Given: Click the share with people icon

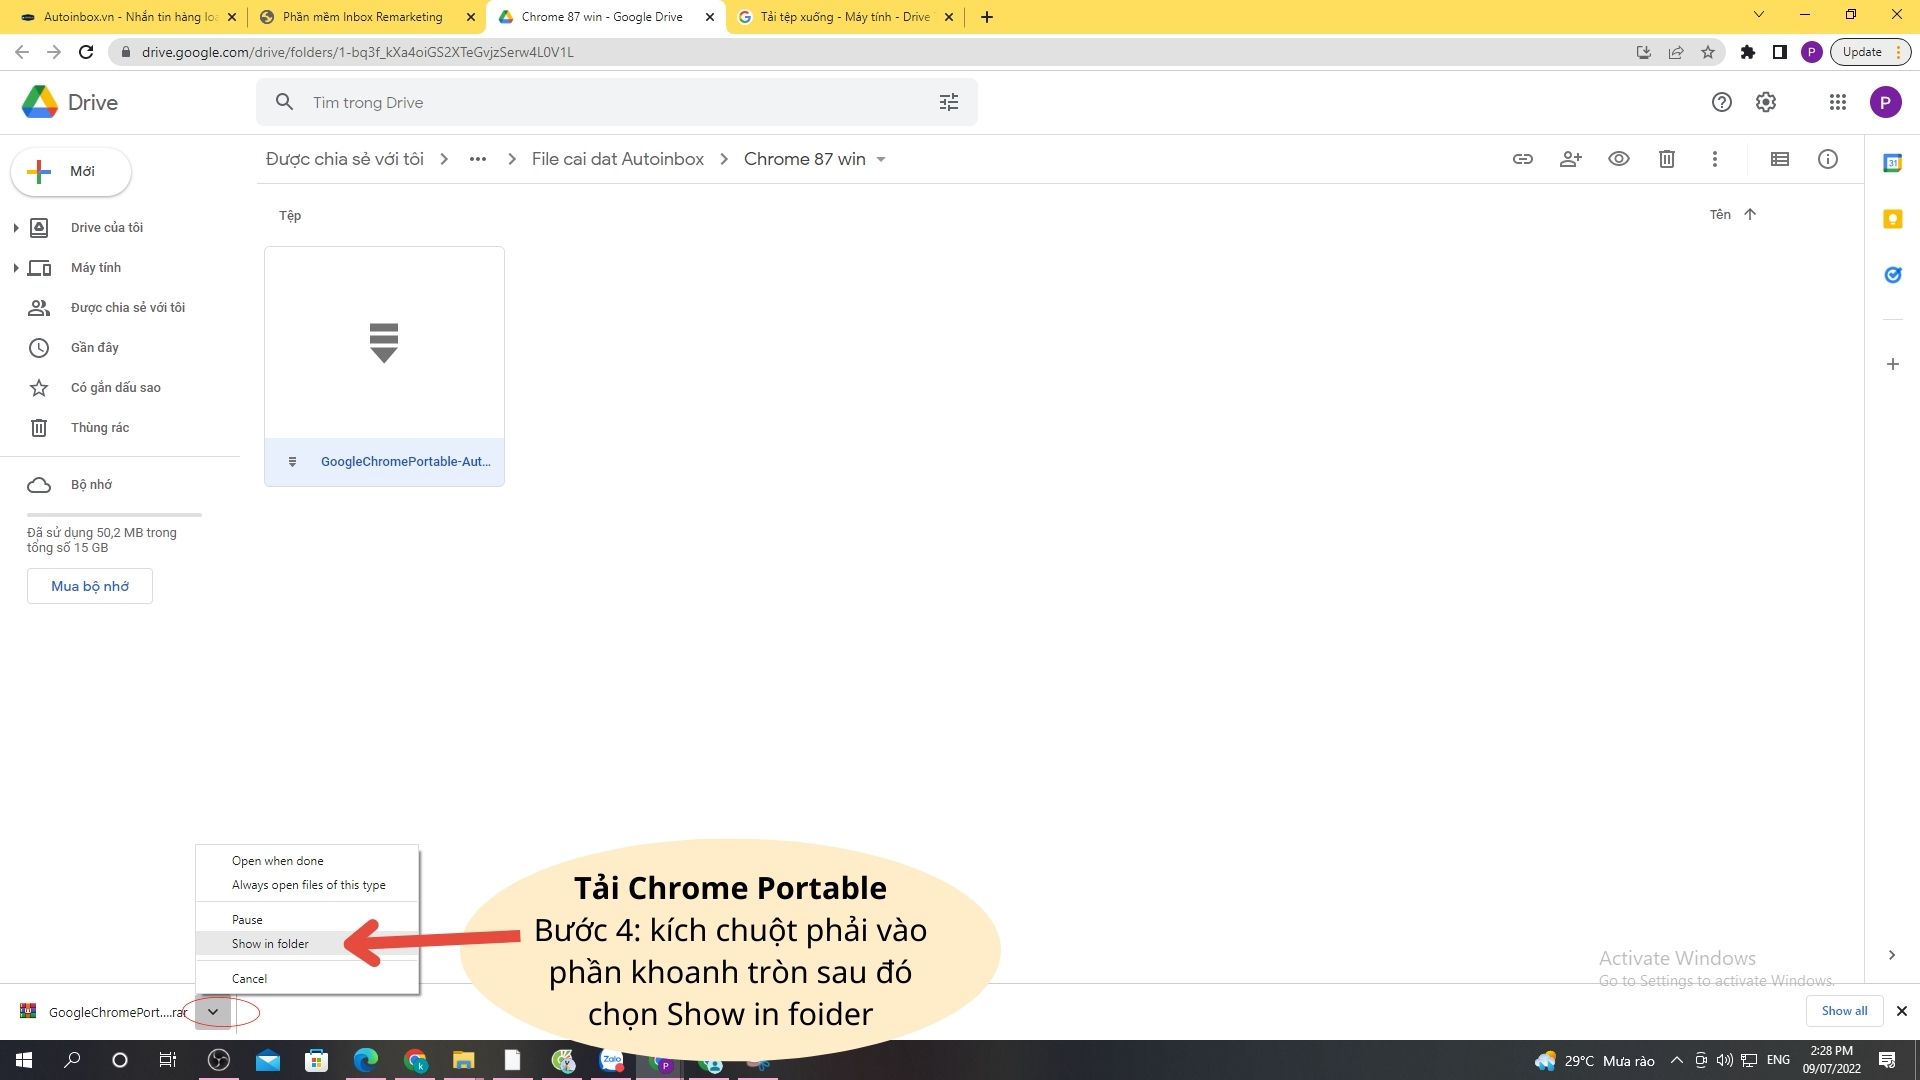Looking at the screenshot, I should click(x=1570, y=159).
